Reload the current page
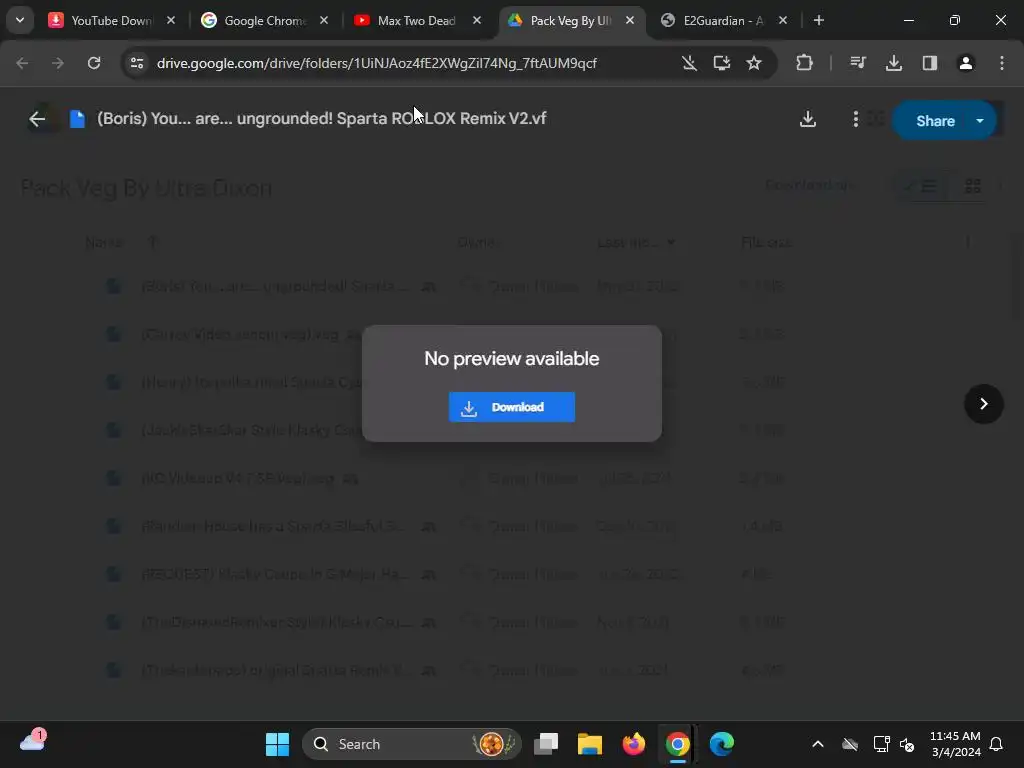Screen dimensions: 1024x768 point(94,63)
